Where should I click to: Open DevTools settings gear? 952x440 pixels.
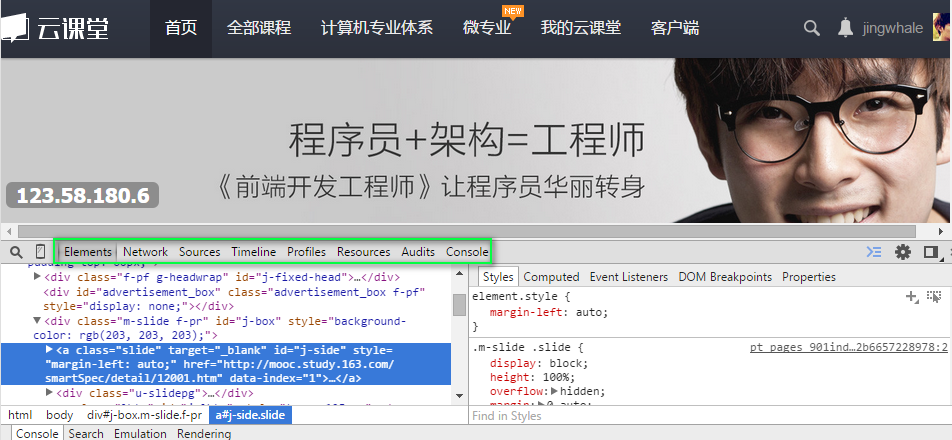point(903,252)
